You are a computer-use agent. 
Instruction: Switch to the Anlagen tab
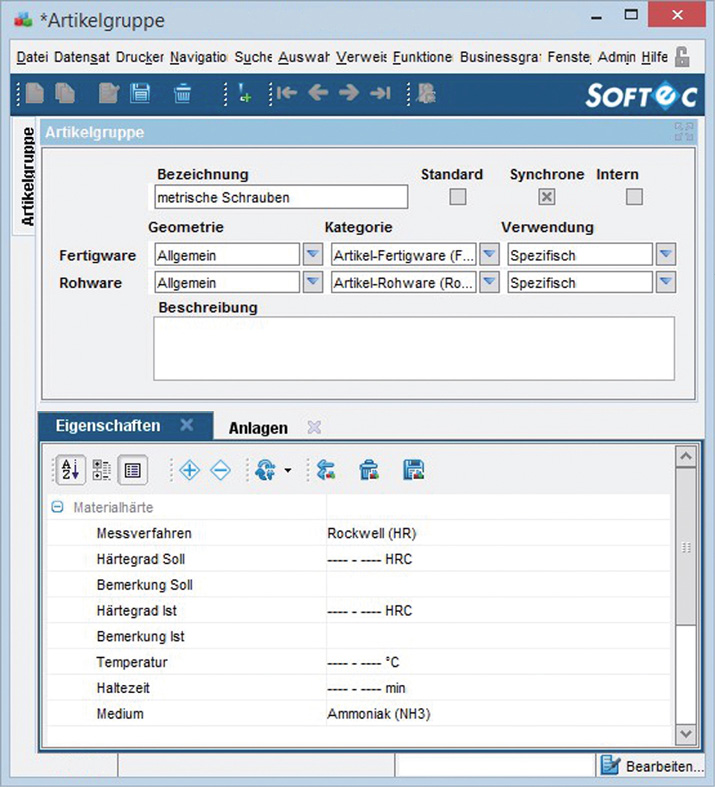[258, 428]
